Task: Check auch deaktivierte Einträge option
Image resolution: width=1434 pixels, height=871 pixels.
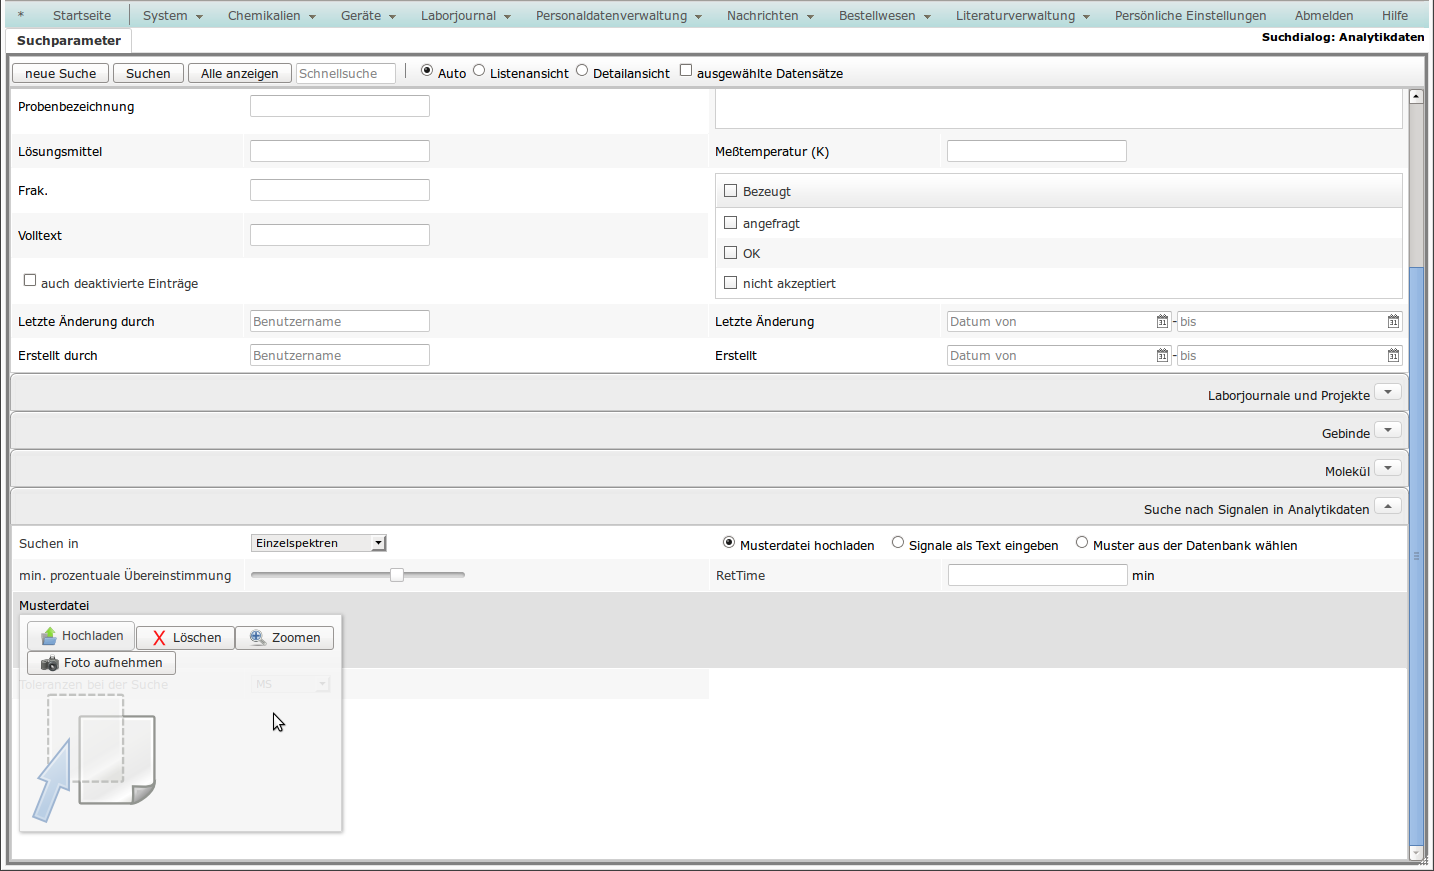Action: (30, 281)
